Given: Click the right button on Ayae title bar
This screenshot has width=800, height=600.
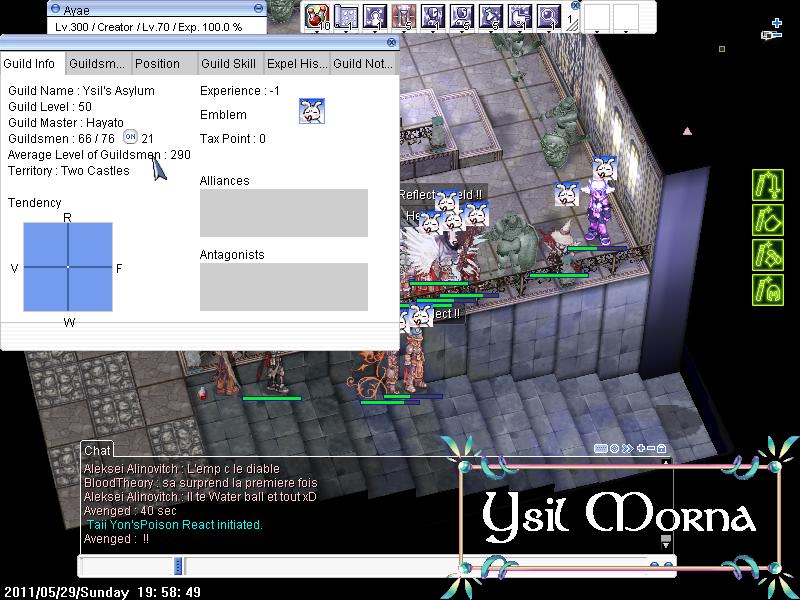Looking at the screenshot, I should point(259,8).
